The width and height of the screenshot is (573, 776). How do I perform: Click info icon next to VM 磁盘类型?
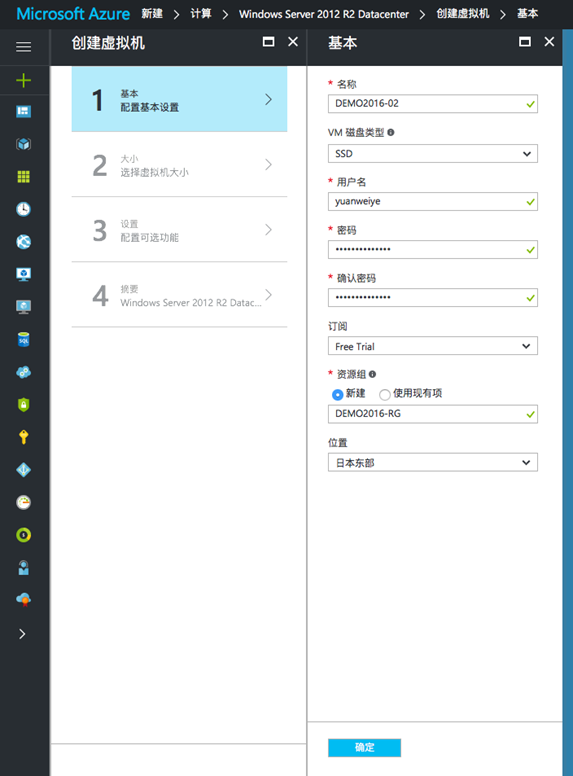(391, 132)
